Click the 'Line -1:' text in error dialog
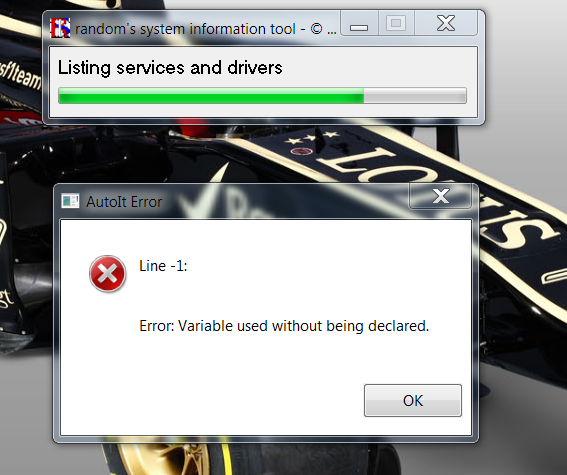The height and width of the screenshot is (475, 567). click(163, 266)
